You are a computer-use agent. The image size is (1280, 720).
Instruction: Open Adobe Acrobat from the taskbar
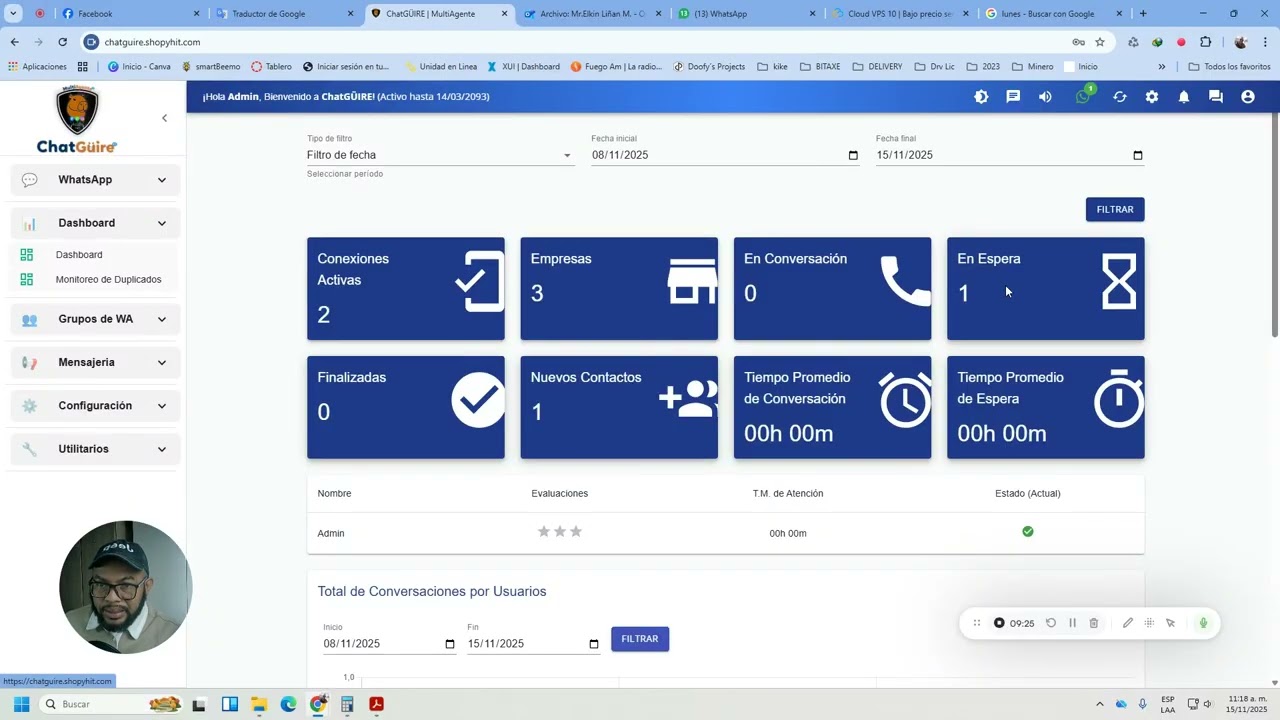(x=377, y=704)
